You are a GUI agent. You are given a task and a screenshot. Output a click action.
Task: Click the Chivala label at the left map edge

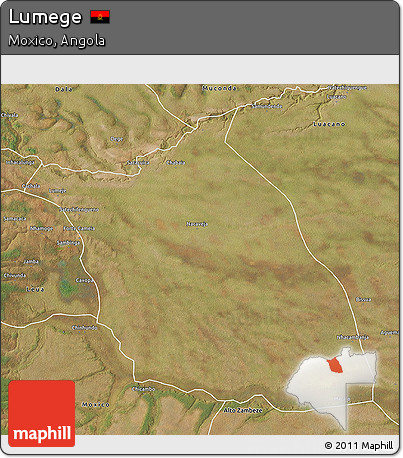tap(10, 115)
